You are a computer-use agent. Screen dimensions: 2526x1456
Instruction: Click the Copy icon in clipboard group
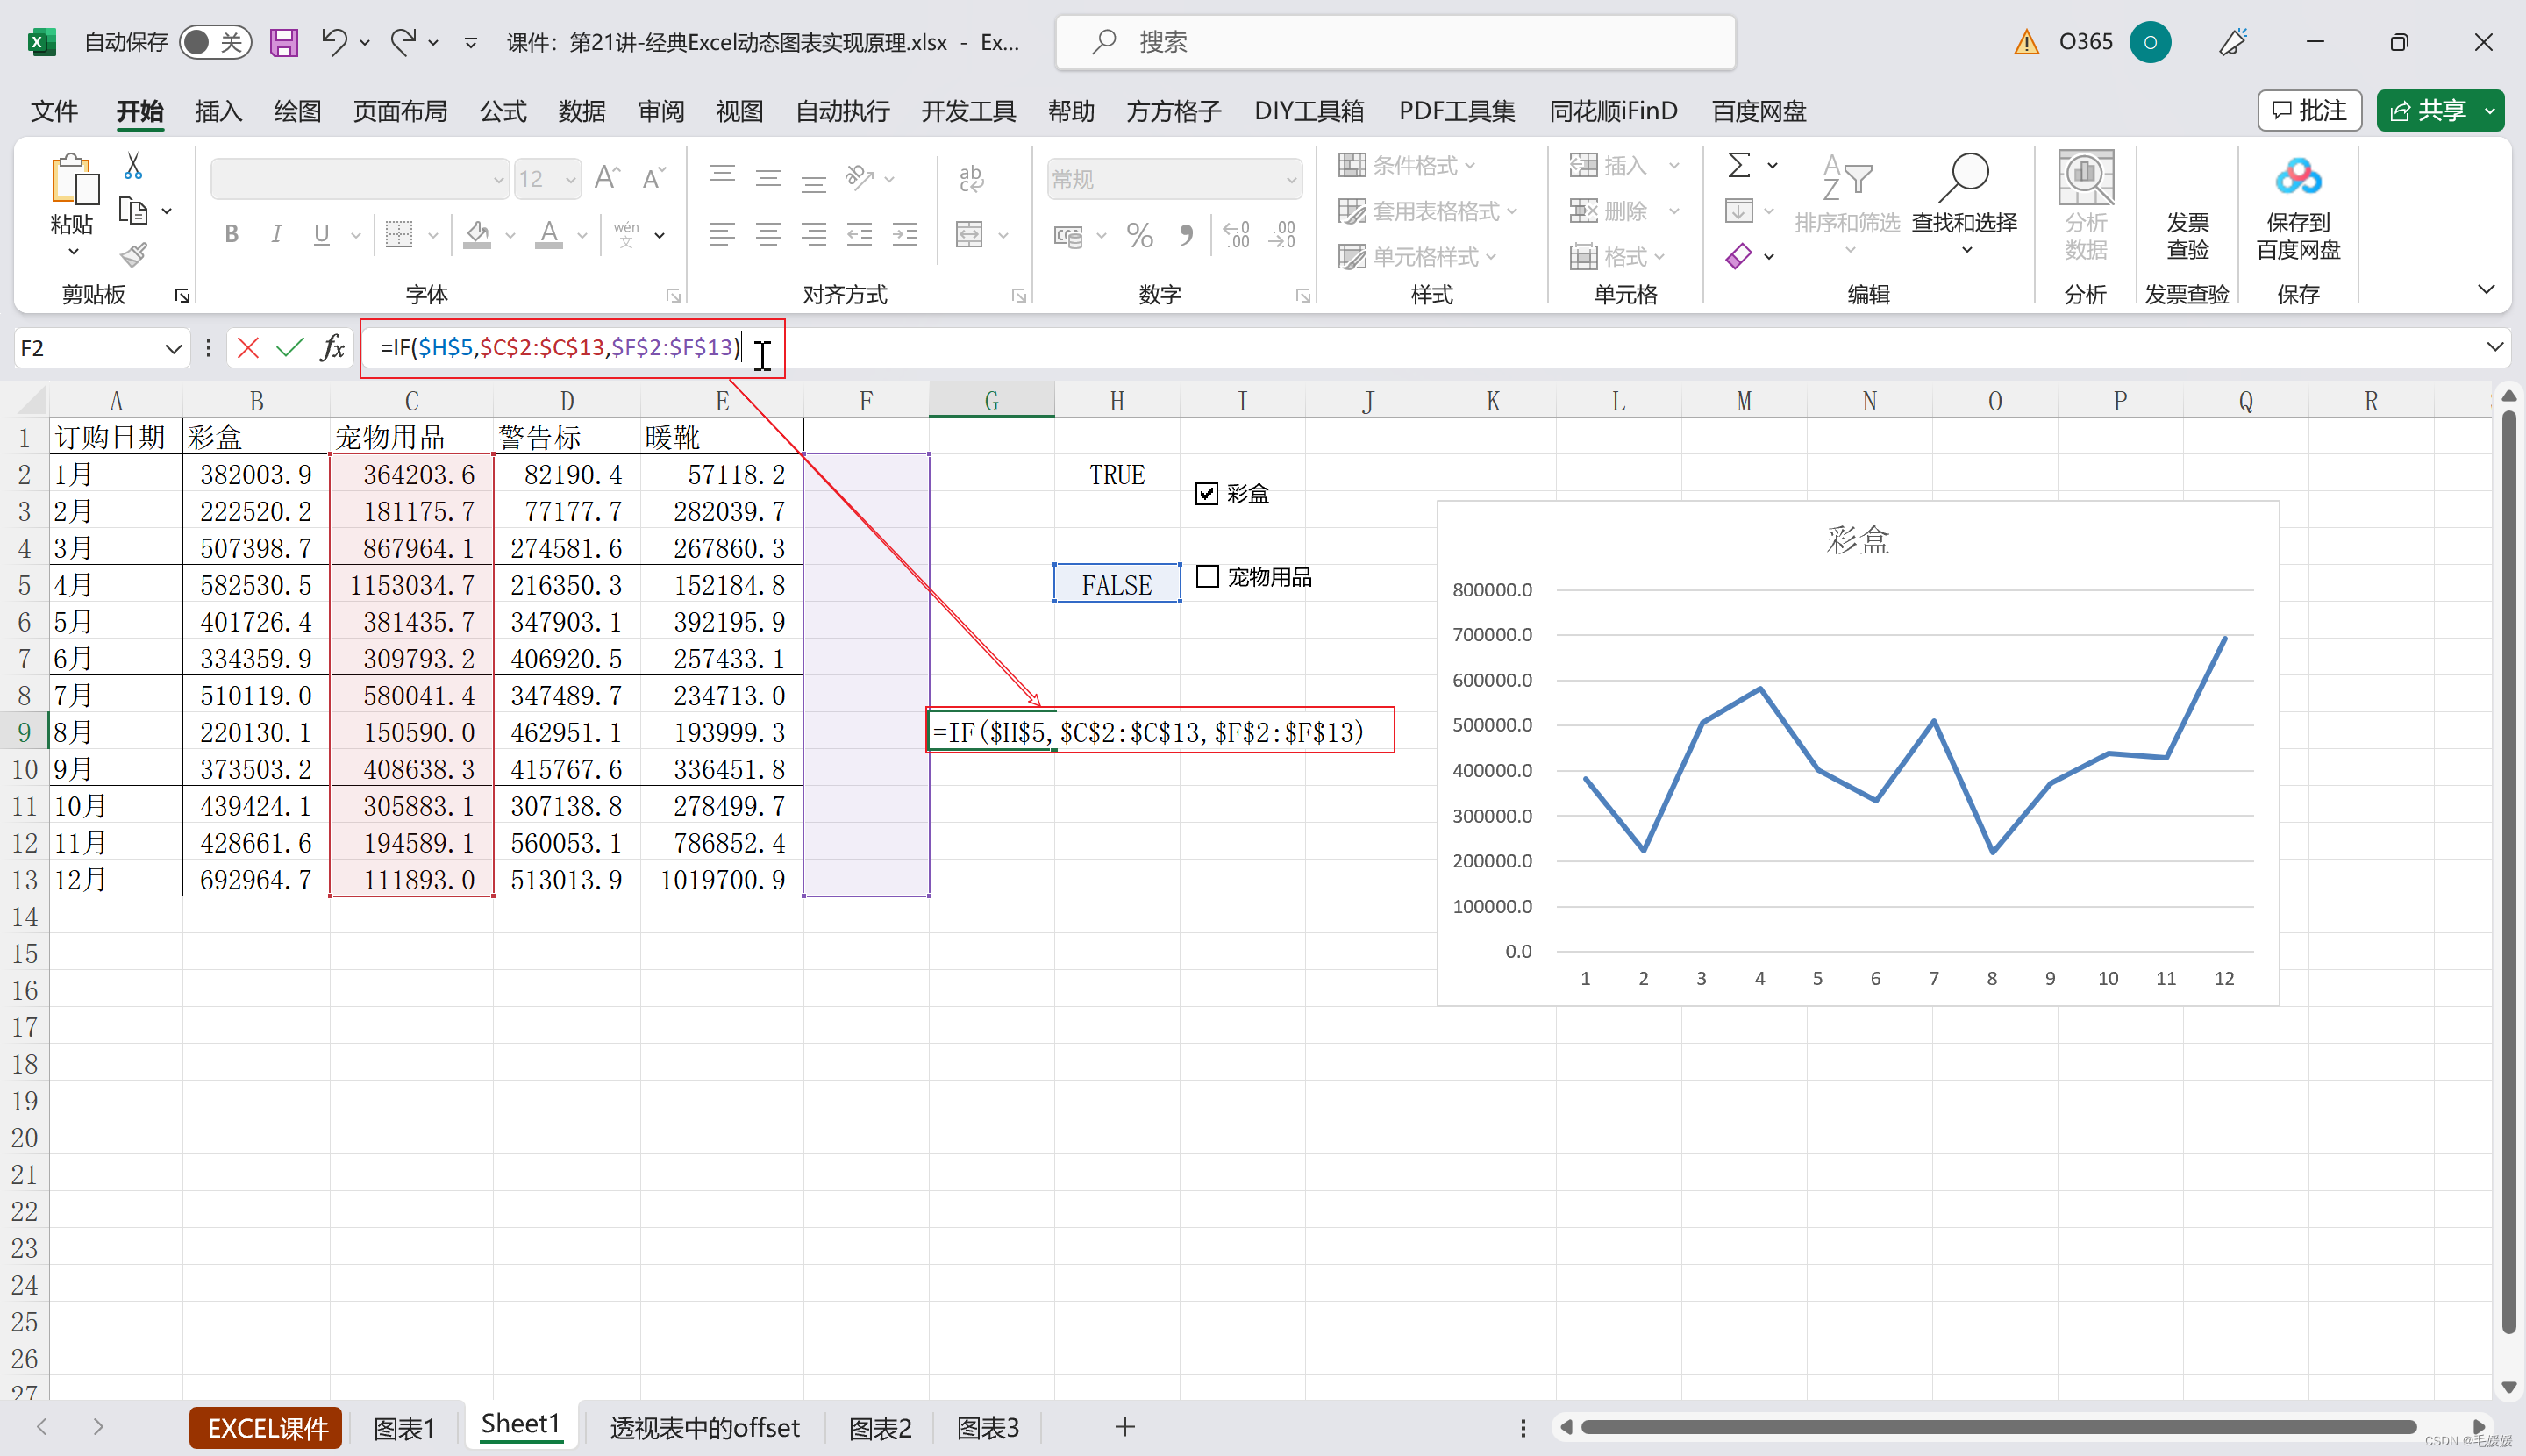tap(133, 211)
